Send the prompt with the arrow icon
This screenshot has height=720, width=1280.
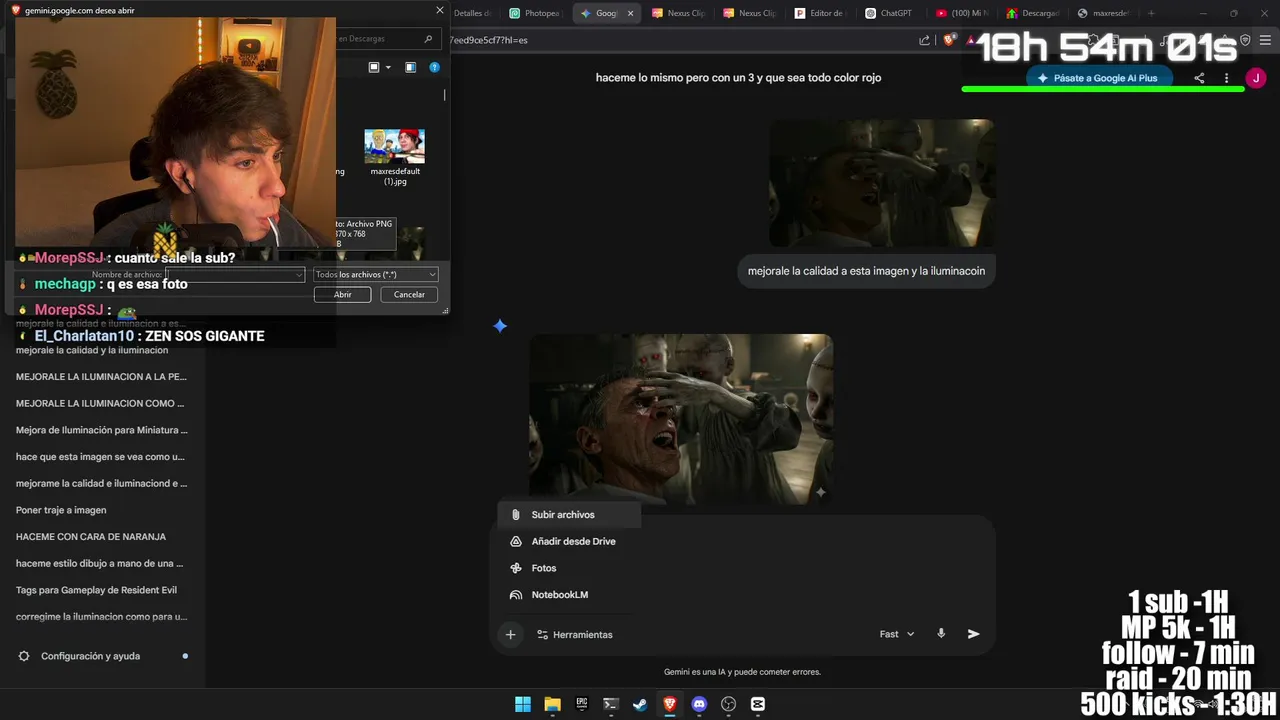click(x=974, y=634)
